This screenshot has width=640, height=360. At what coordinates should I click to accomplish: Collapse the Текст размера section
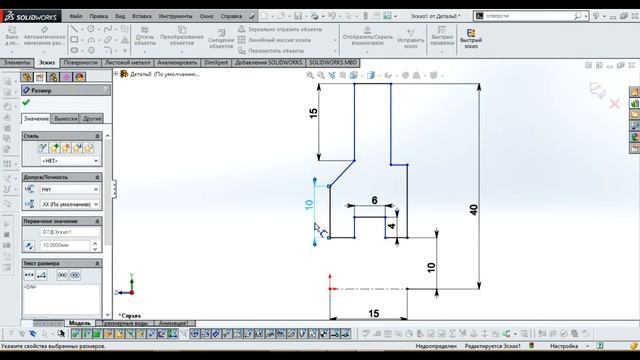(98, 264)
